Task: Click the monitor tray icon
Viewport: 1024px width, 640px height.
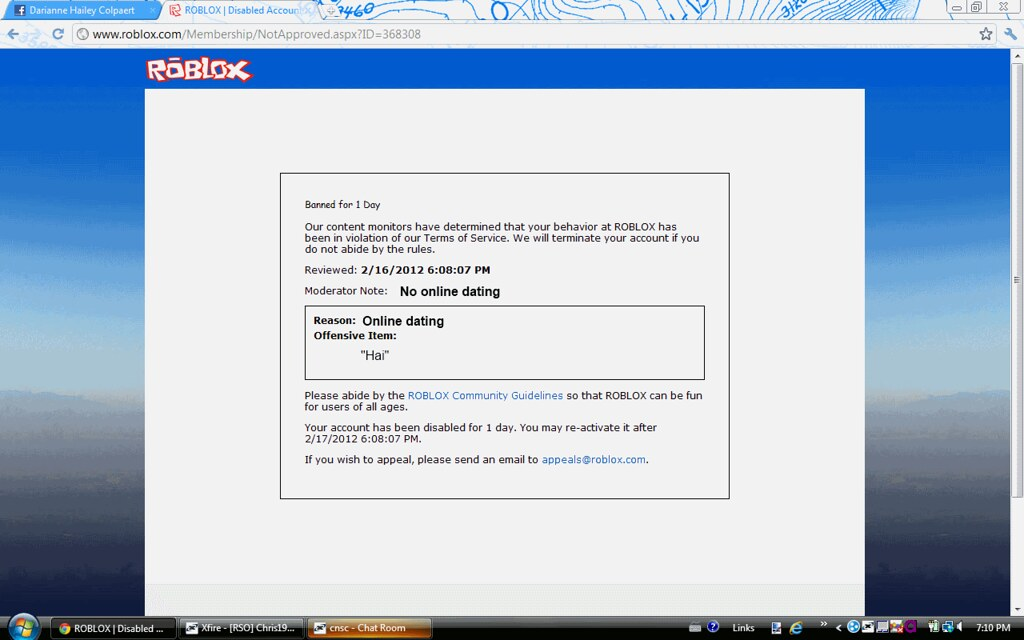Action: pos(882,627)
